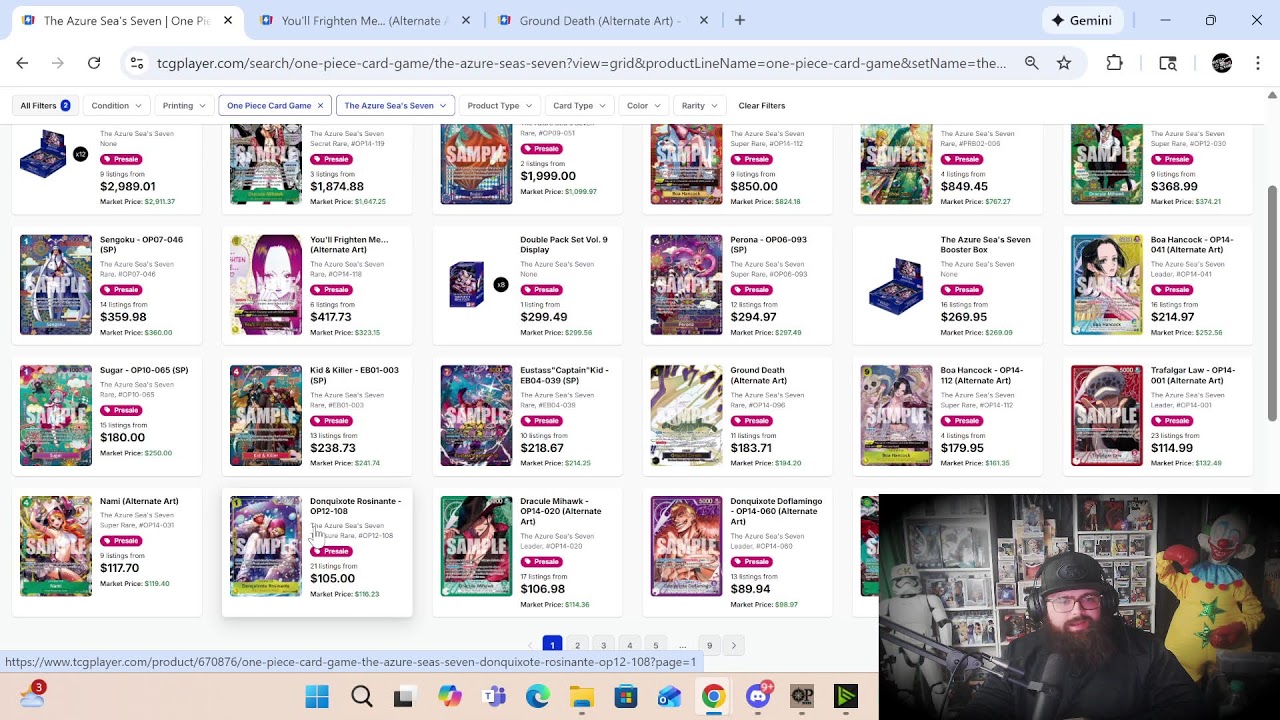Open the Microsoft Edge taskbar icon
The width and height of the screenshot is (1280, 720).
coord(537,696)
